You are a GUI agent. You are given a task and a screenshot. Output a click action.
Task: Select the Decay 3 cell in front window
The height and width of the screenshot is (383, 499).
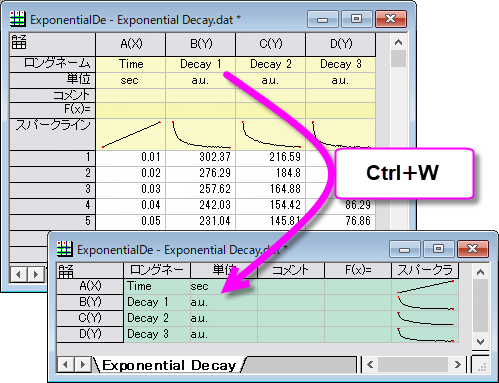pos(157,334)
